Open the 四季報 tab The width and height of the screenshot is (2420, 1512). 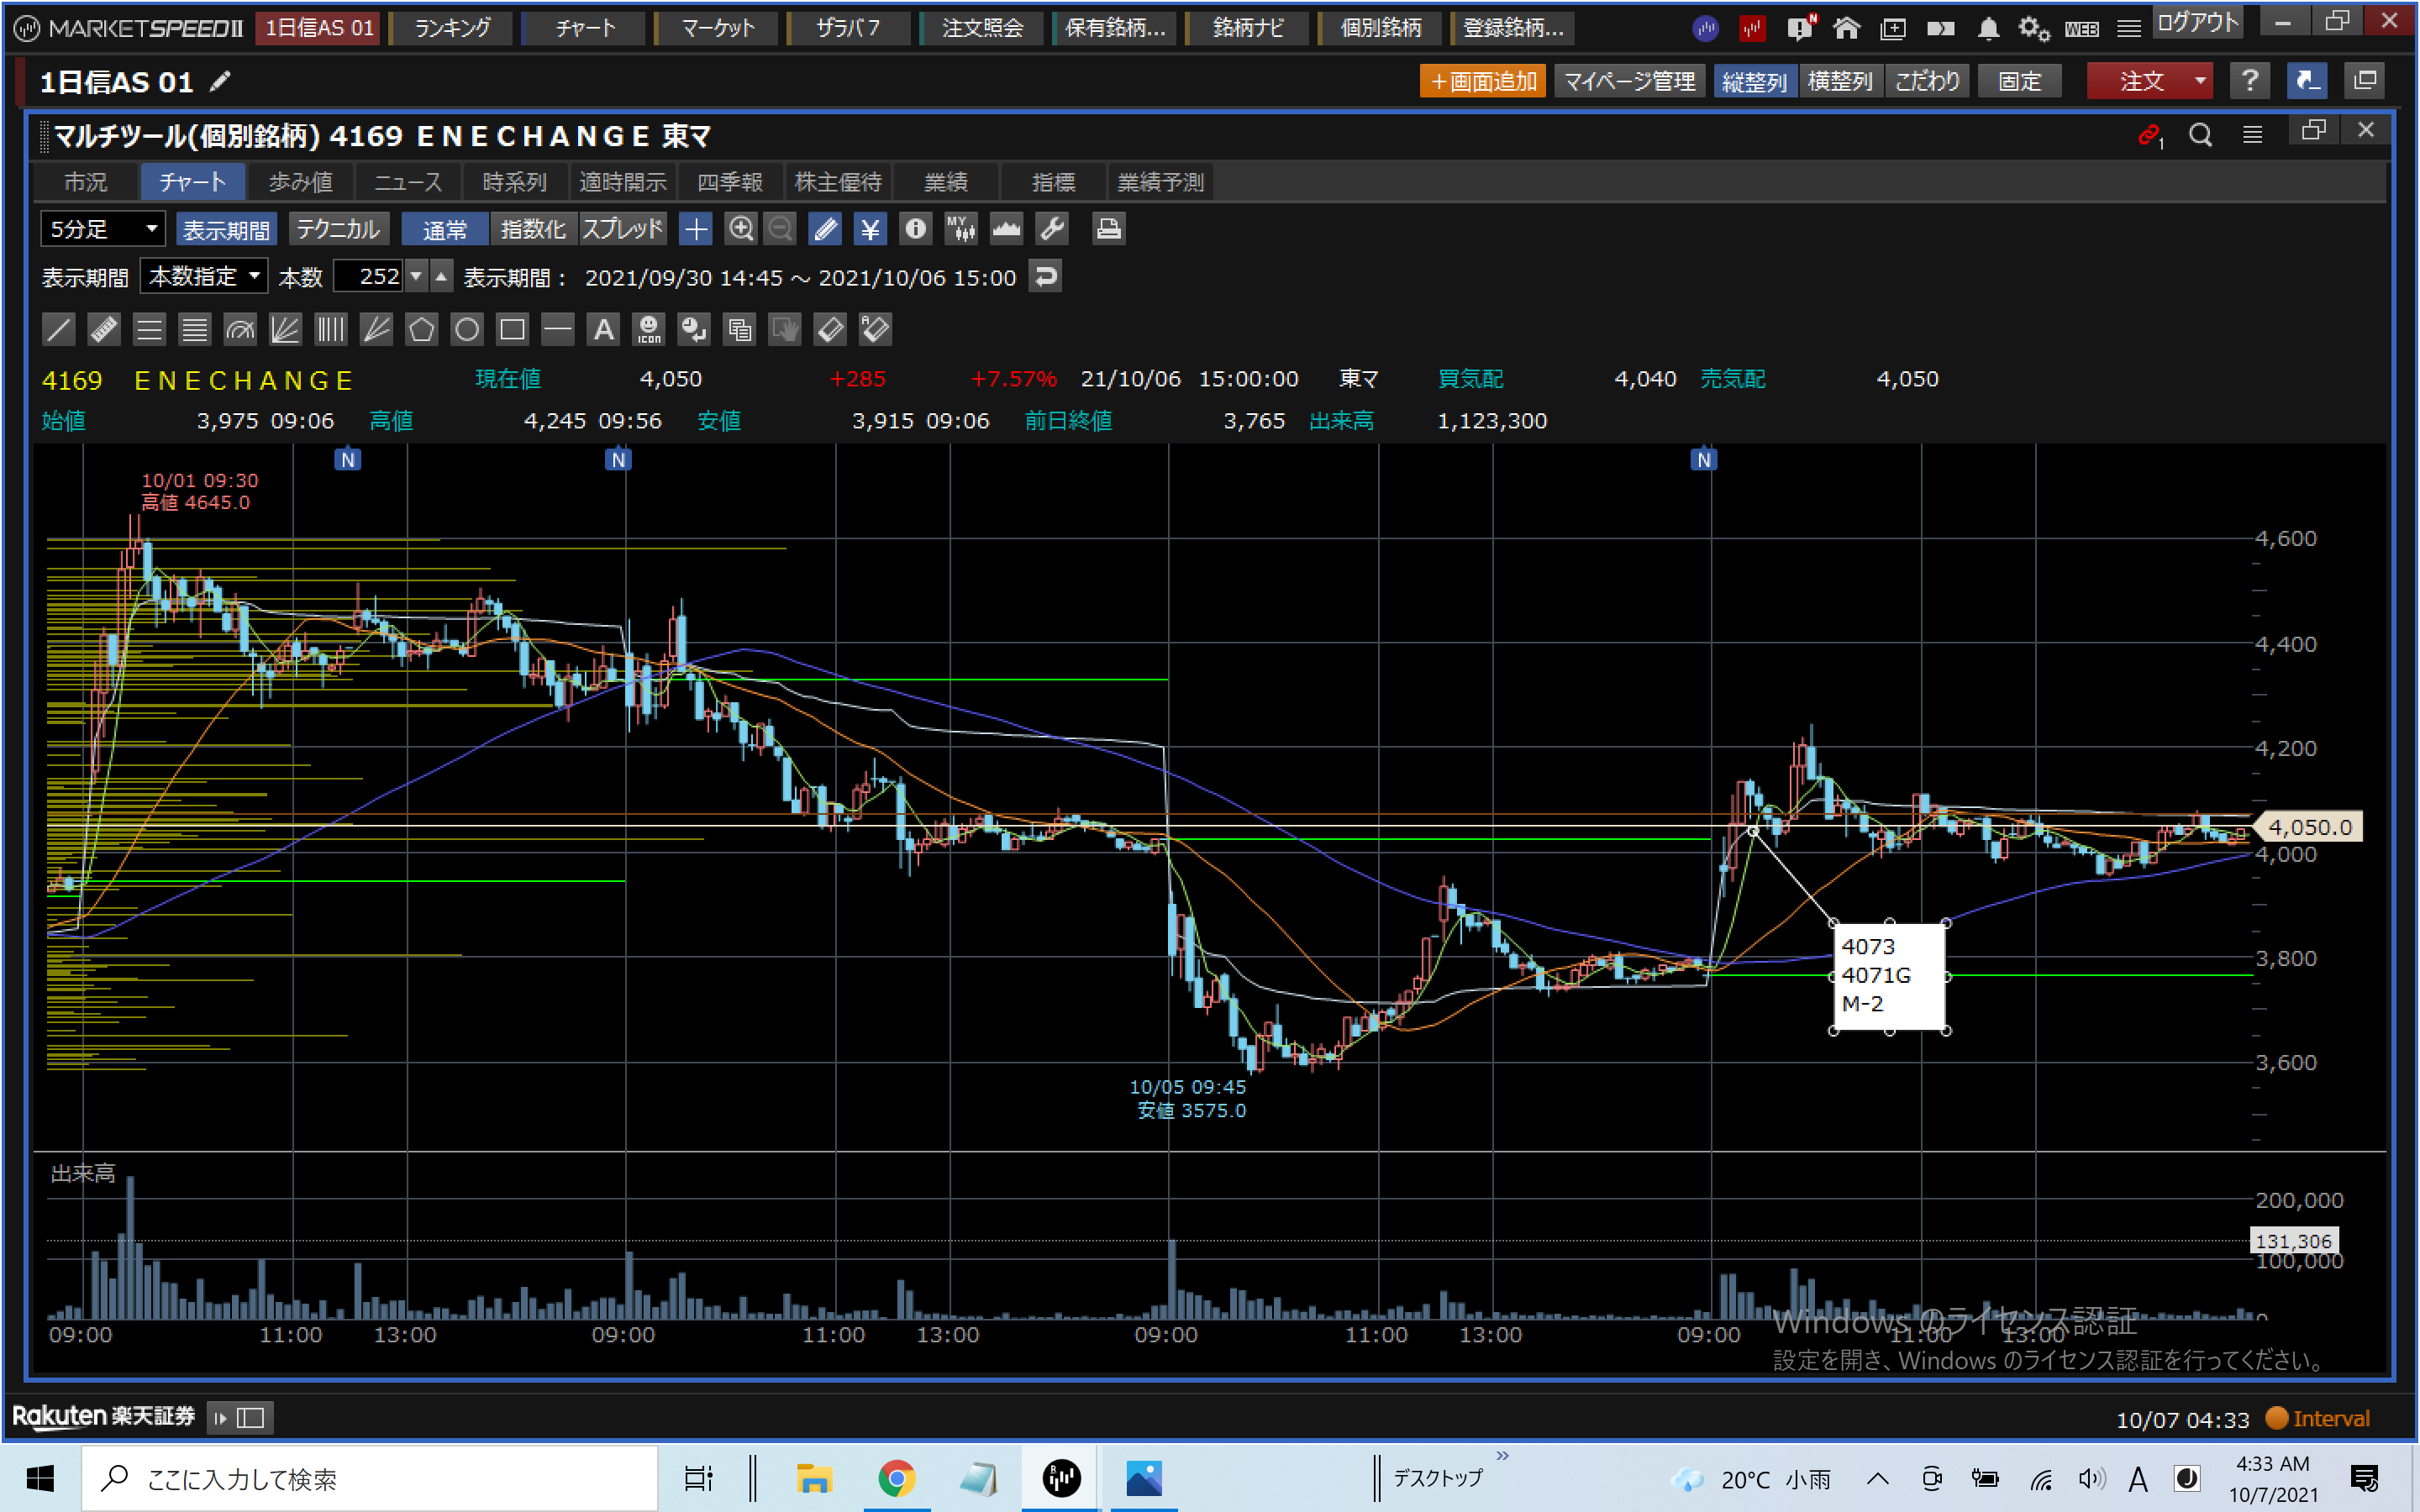(729, 182)
